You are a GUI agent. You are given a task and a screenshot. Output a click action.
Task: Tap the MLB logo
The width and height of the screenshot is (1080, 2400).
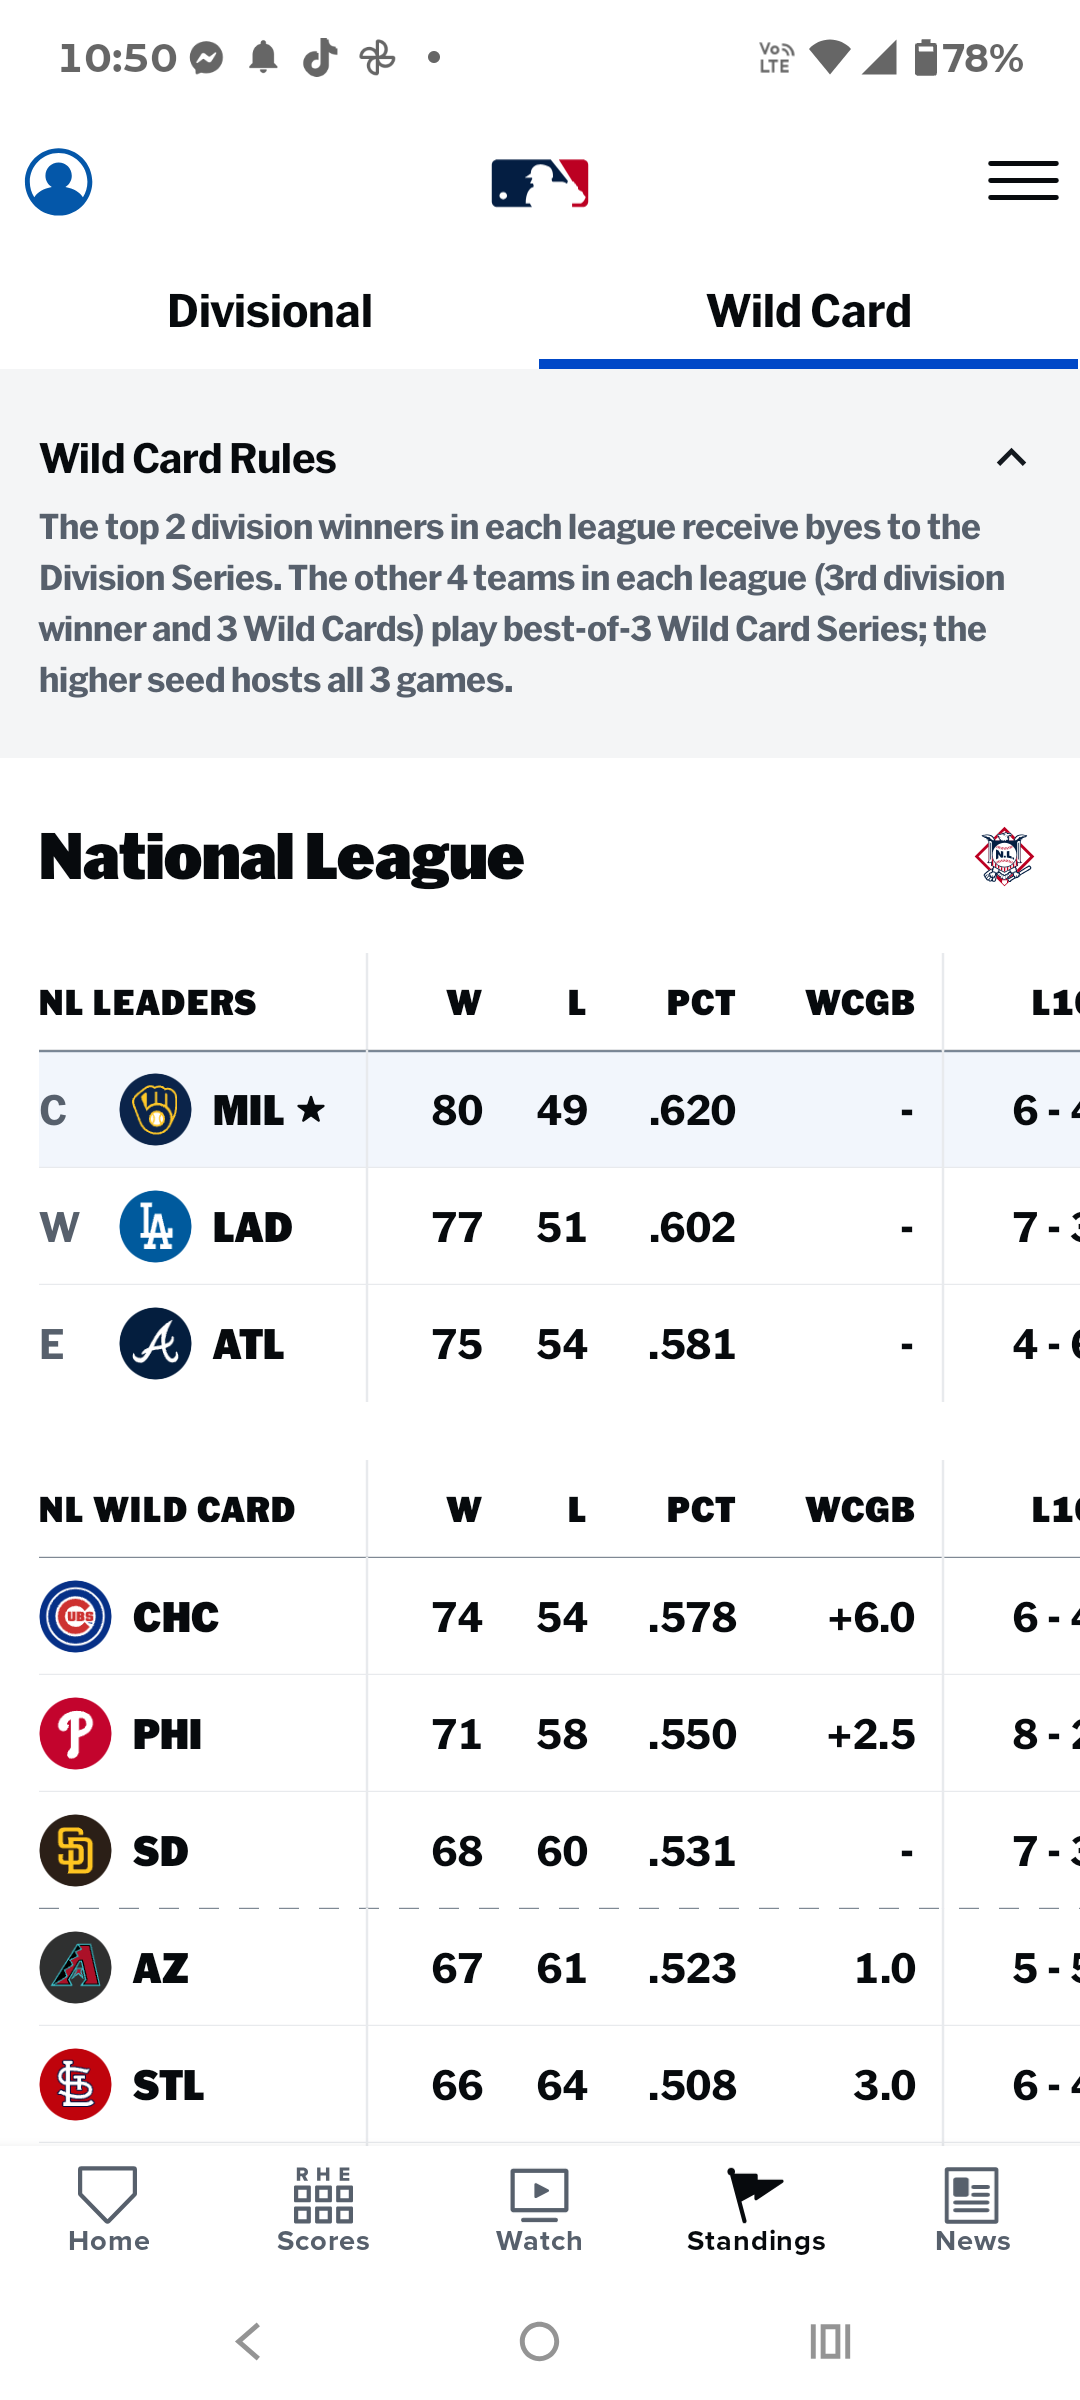click(540, 183)
